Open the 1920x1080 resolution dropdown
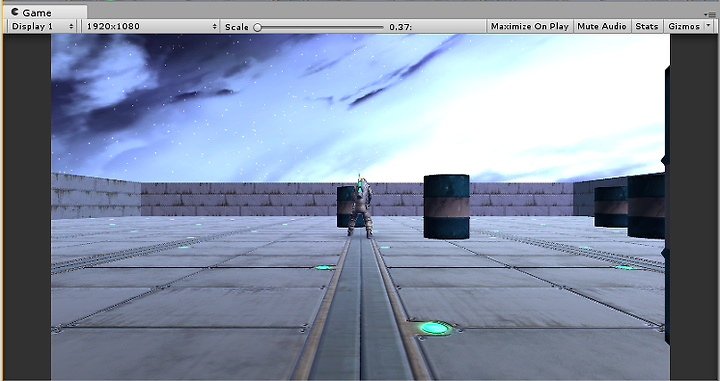This screenshot has height=381, width=720. point(151,27)
